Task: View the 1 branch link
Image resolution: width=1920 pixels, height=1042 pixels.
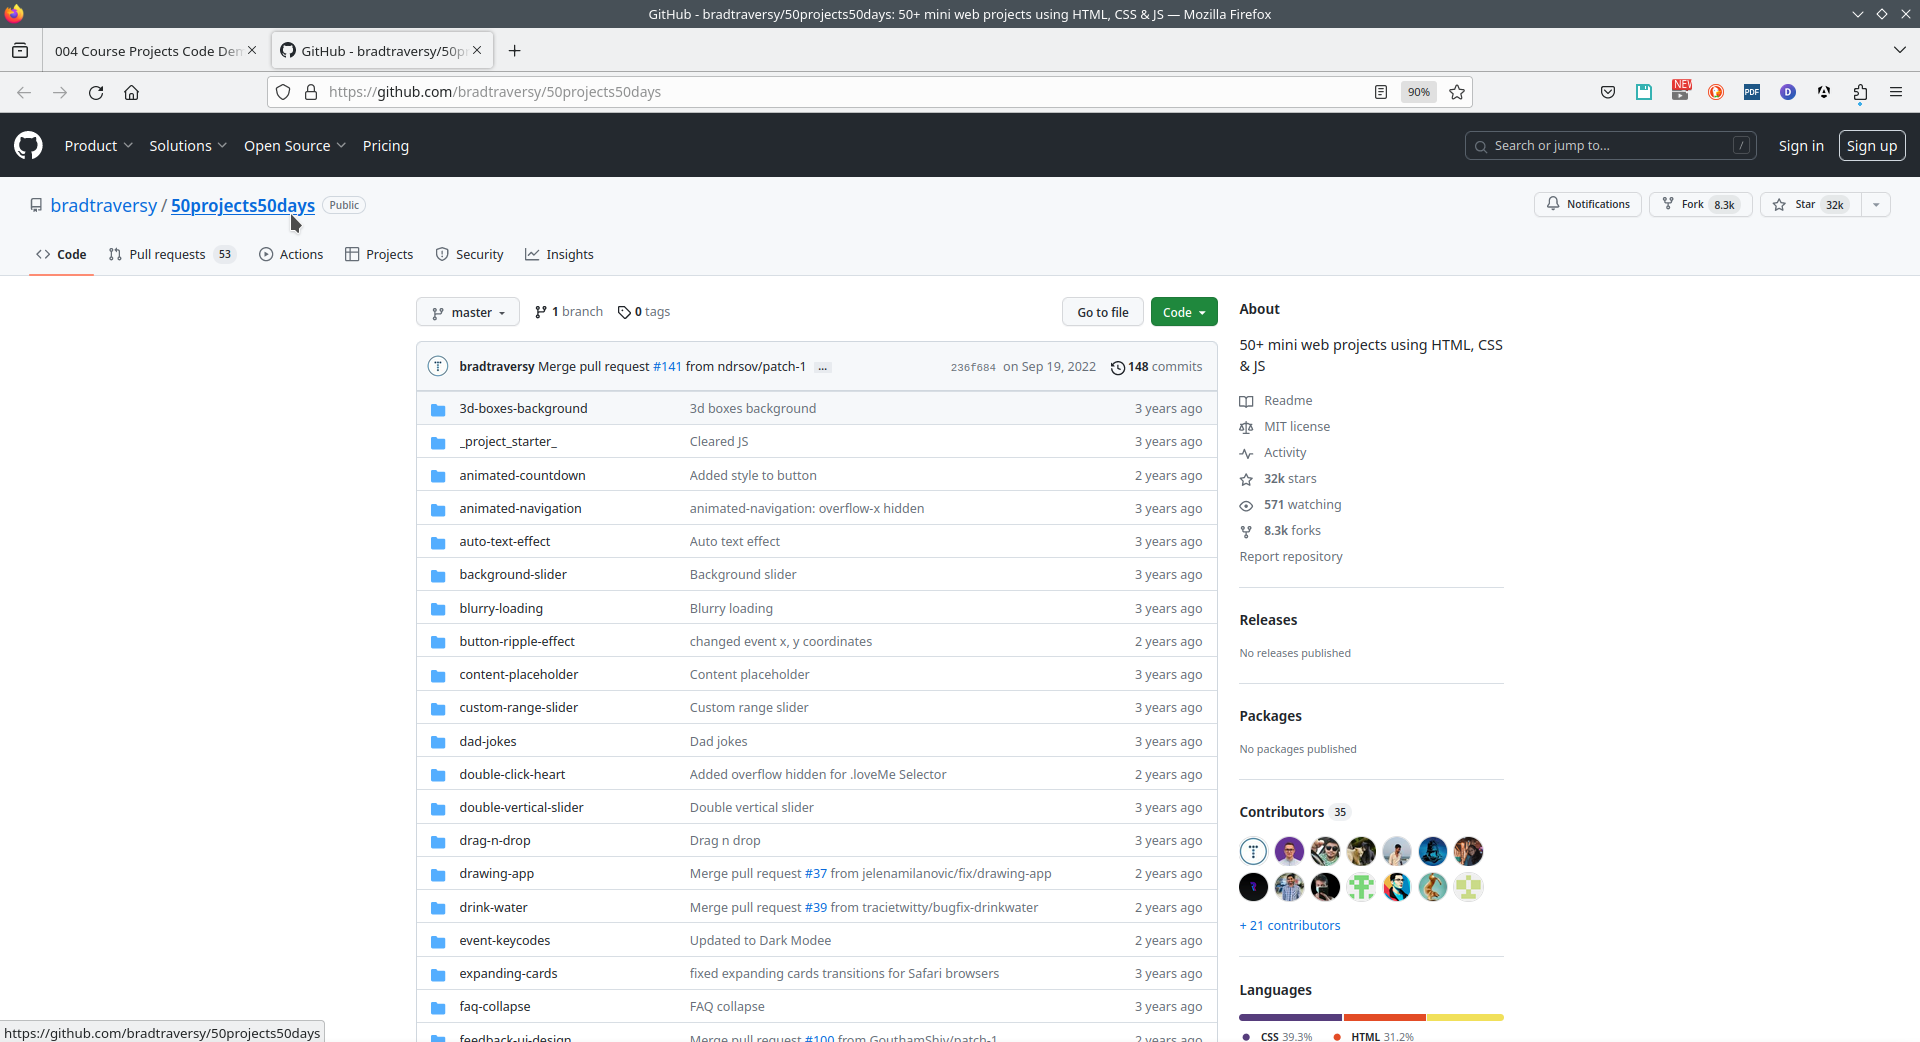Action: (x=569, y=312)
